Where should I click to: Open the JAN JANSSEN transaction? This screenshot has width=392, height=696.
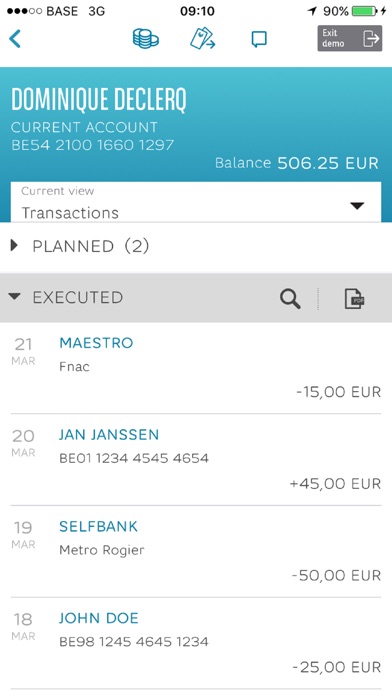[196, 459]
